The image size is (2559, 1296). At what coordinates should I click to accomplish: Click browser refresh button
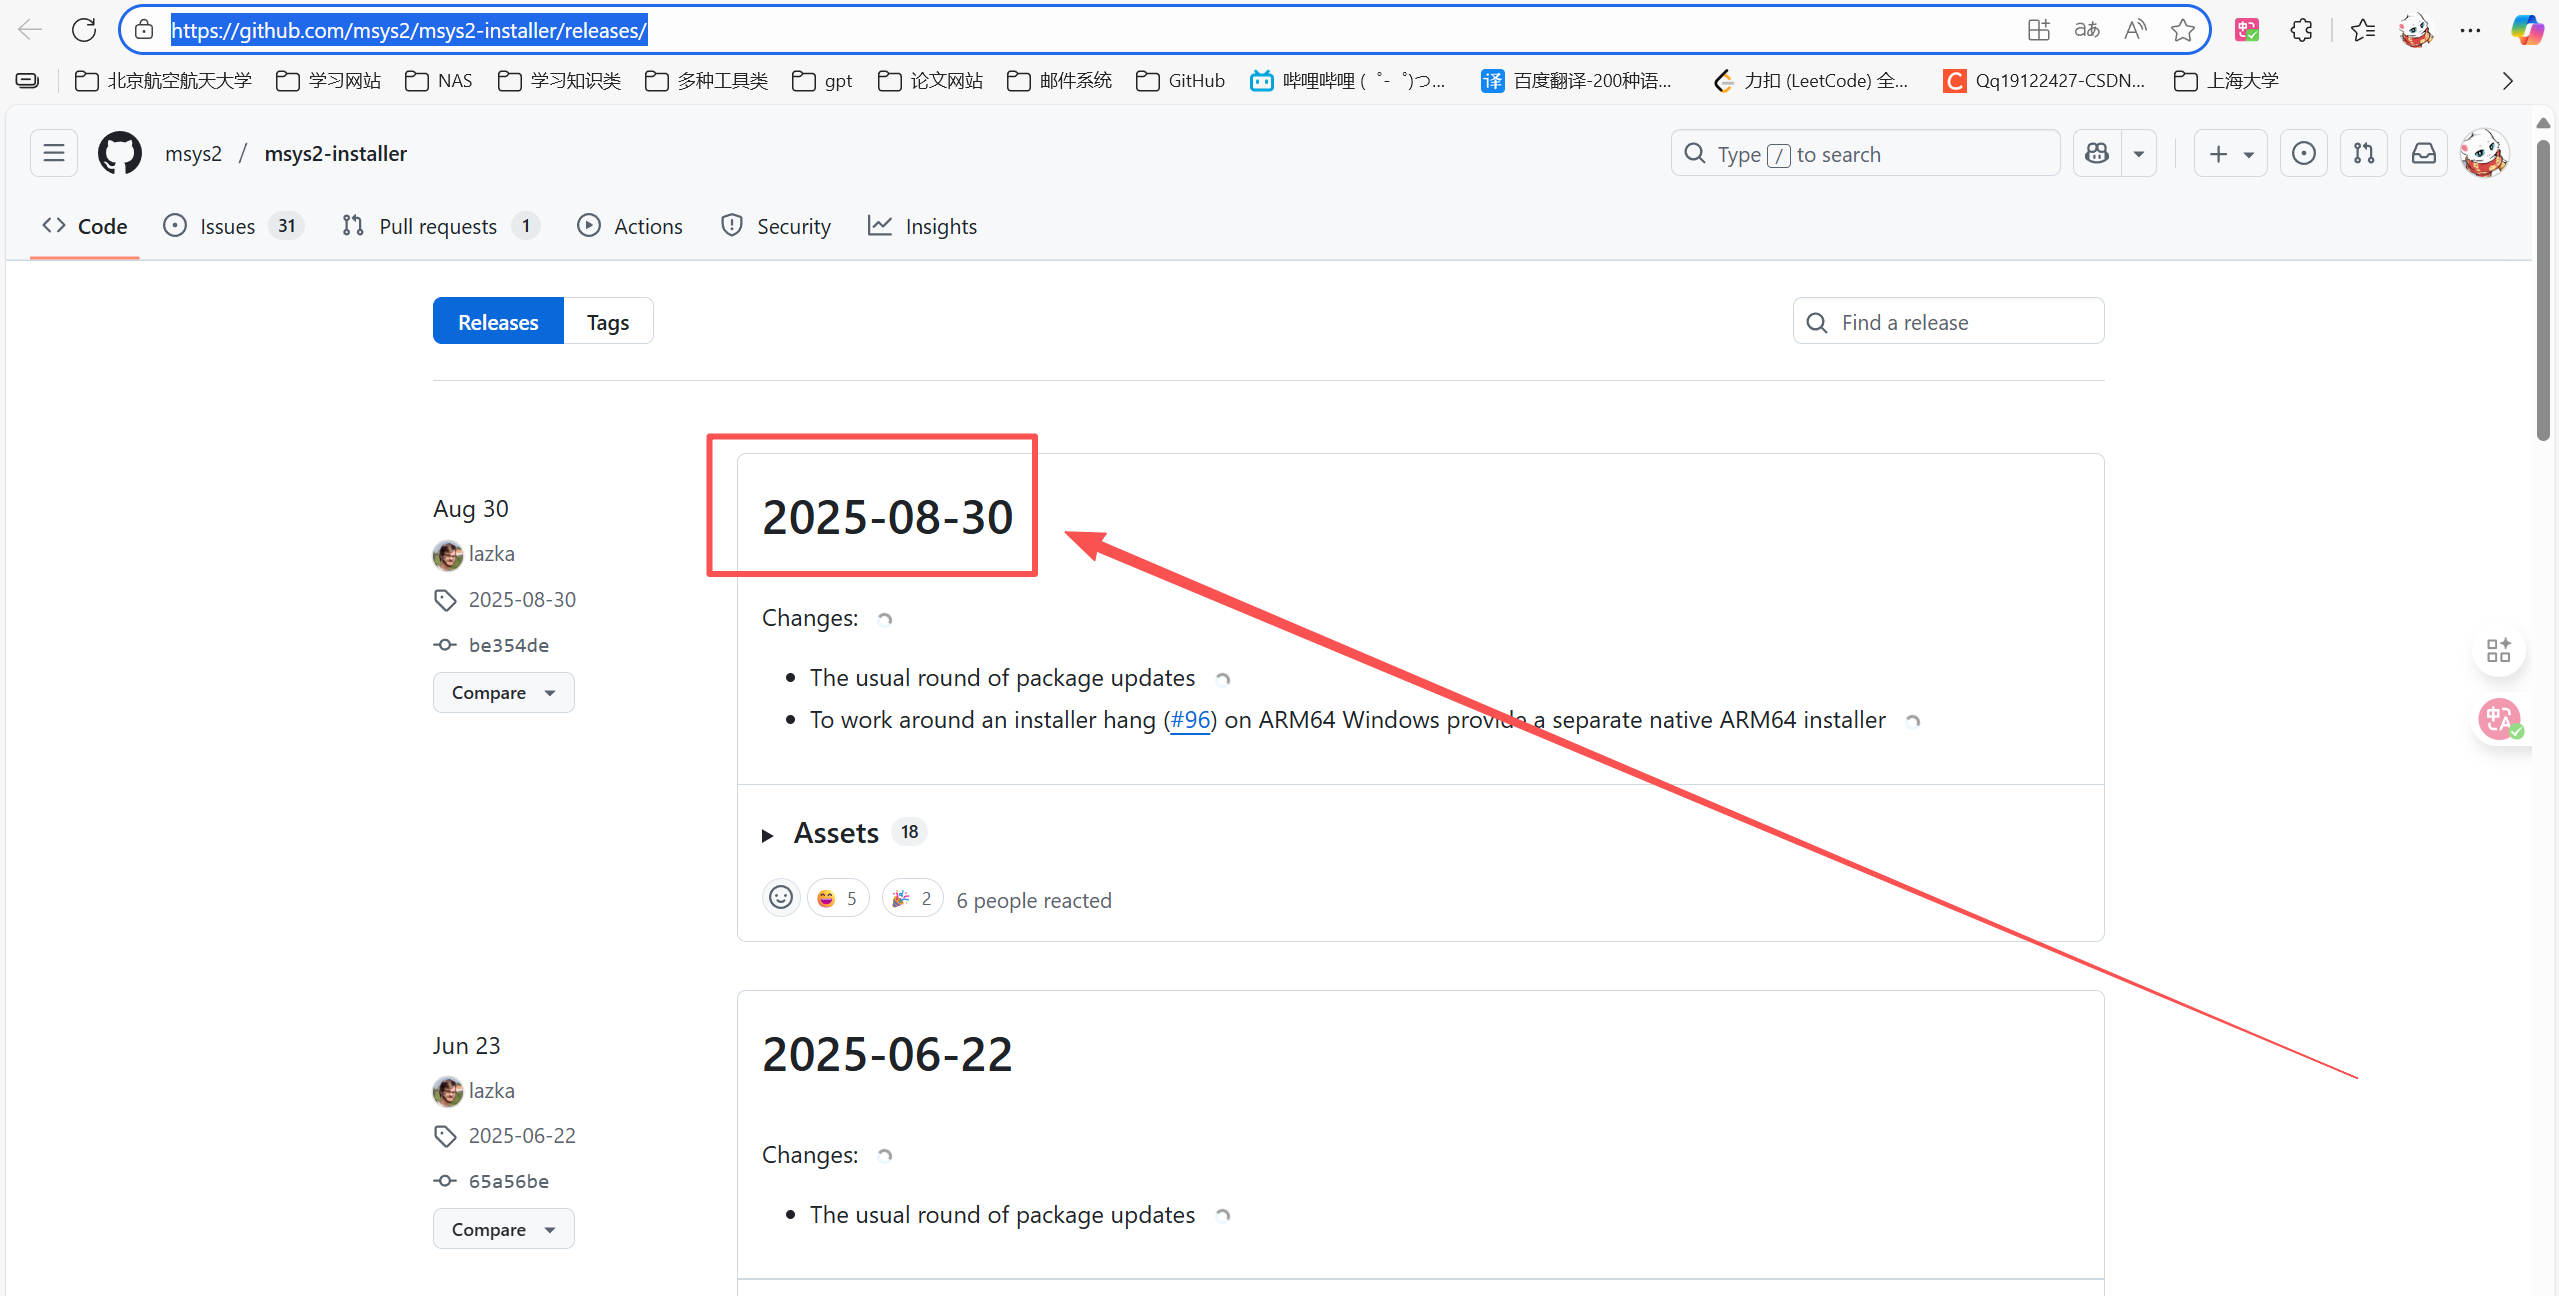tap(84, 30)
